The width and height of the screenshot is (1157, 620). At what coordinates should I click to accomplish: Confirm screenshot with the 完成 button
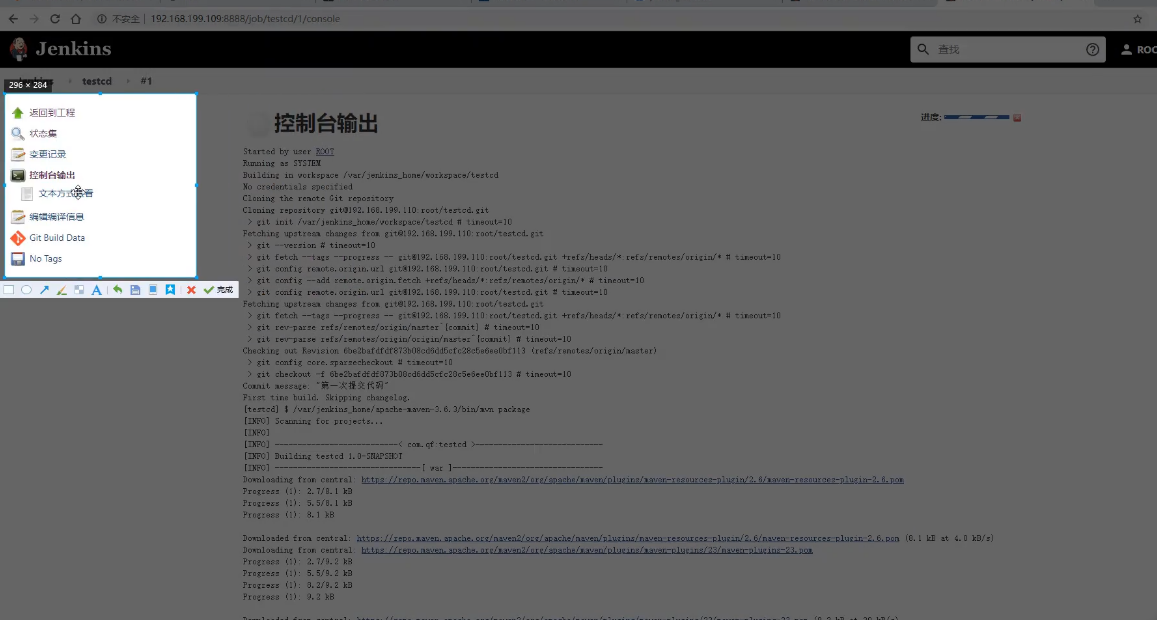[x=218, y=290]
